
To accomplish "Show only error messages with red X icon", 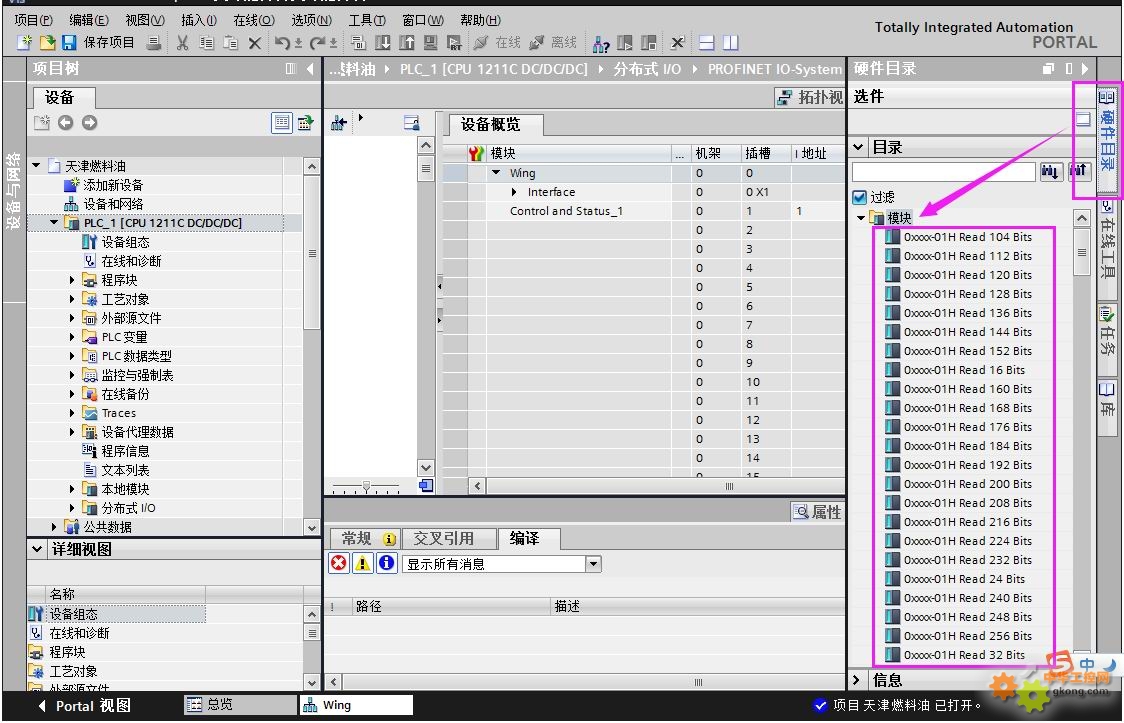I will pyautogui.click(x=339, y=563).
